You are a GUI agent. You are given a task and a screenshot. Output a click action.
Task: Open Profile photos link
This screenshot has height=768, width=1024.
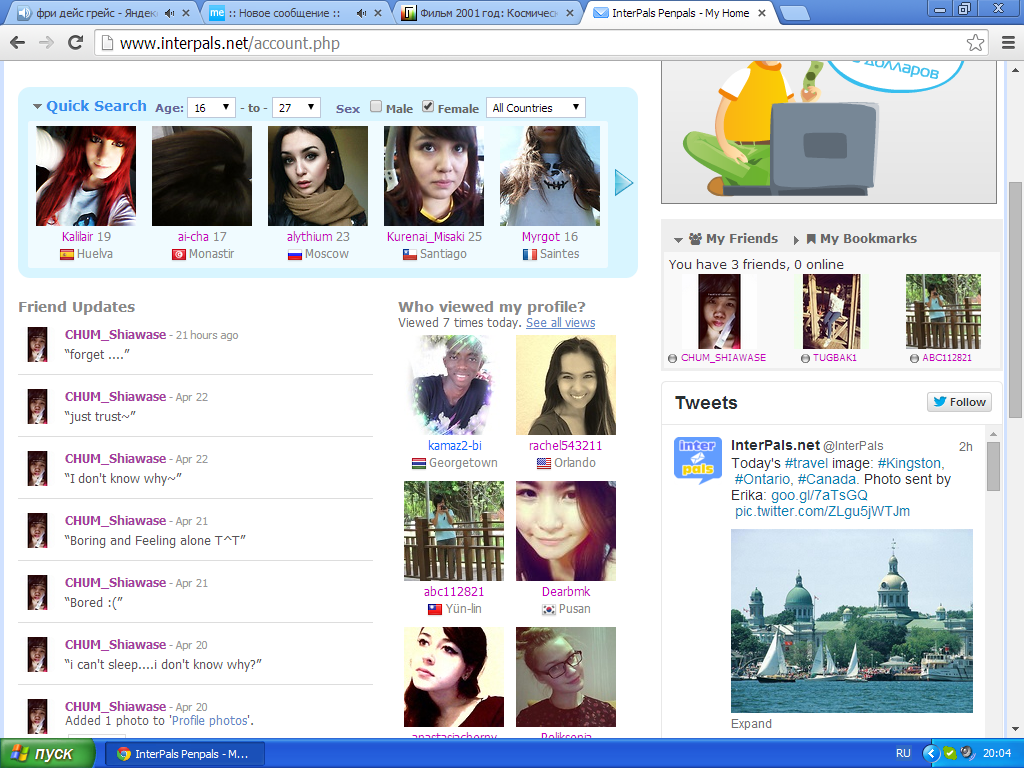(x=210, y=720)
